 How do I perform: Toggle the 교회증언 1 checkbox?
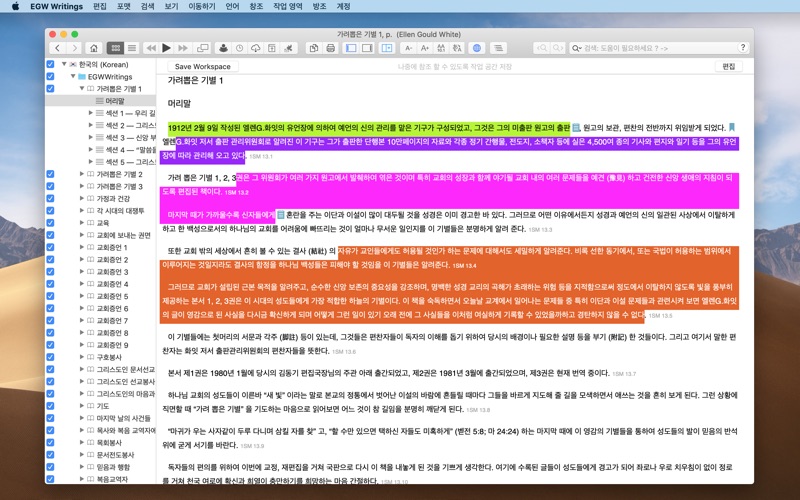[x=50, y=247]
